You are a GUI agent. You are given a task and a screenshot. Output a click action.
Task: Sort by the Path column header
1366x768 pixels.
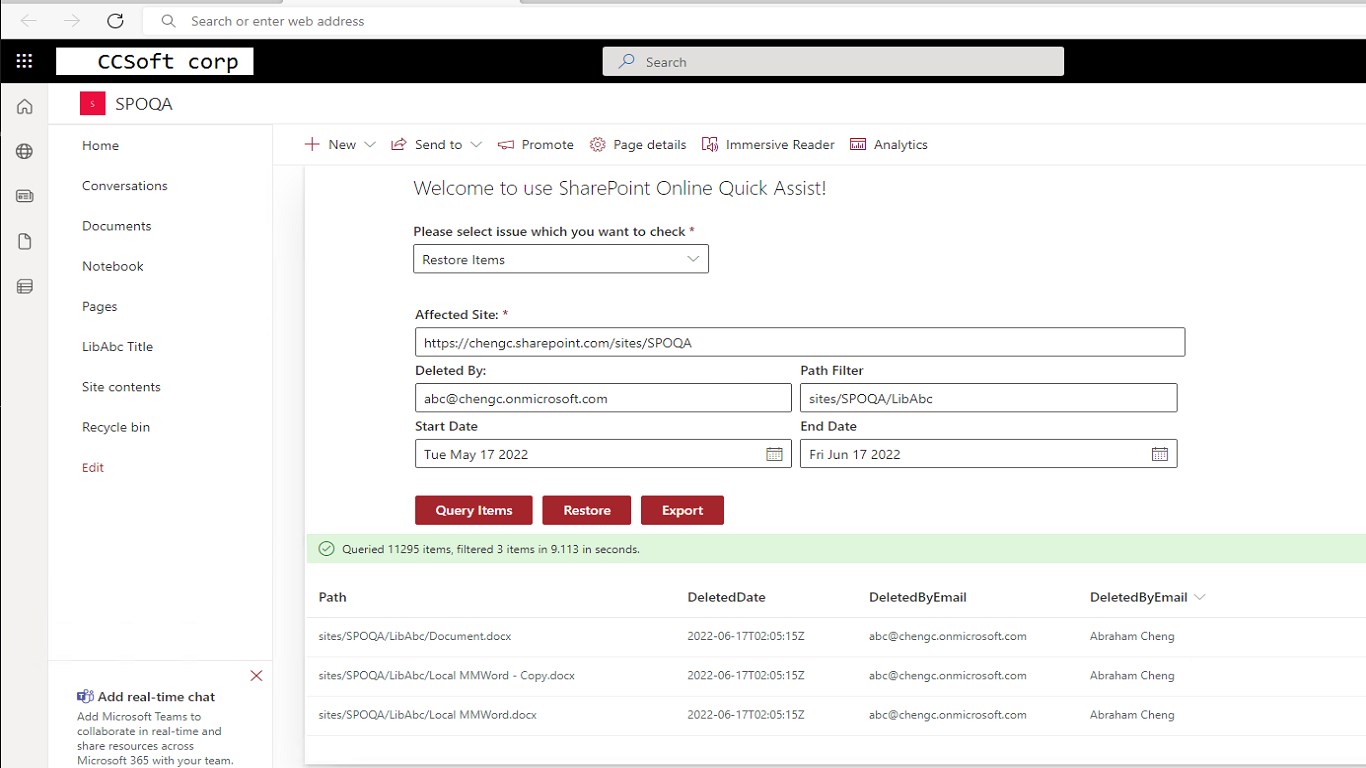(x=333, y=597)
